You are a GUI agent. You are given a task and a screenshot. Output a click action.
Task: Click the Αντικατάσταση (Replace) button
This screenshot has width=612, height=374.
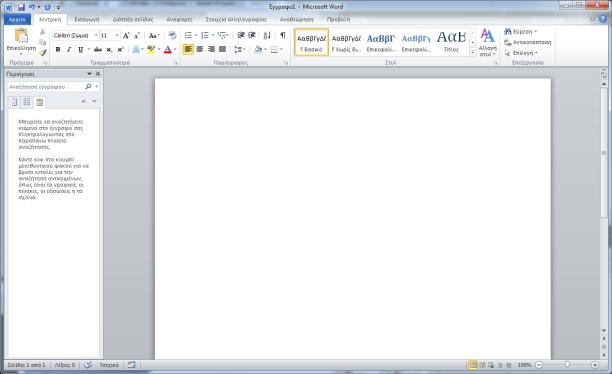pyautogui.click(x=528, y=42)
